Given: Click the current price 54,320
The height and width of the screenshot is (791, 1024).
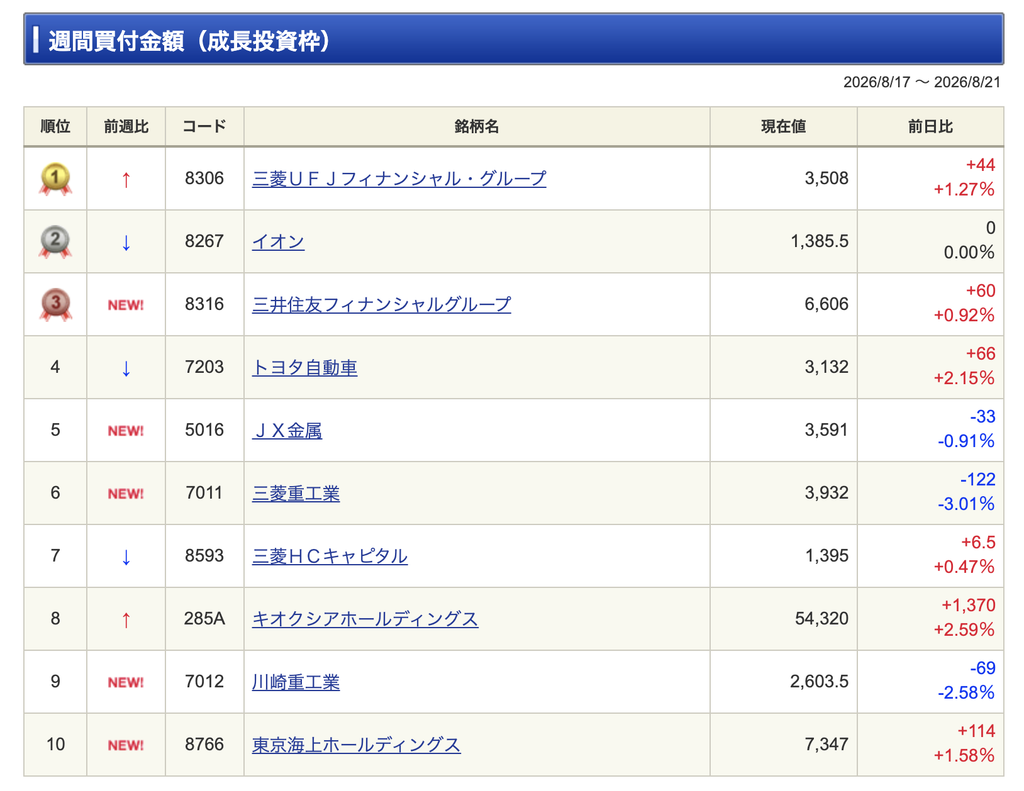Looking at the screenshot, I should click(822, 619).
